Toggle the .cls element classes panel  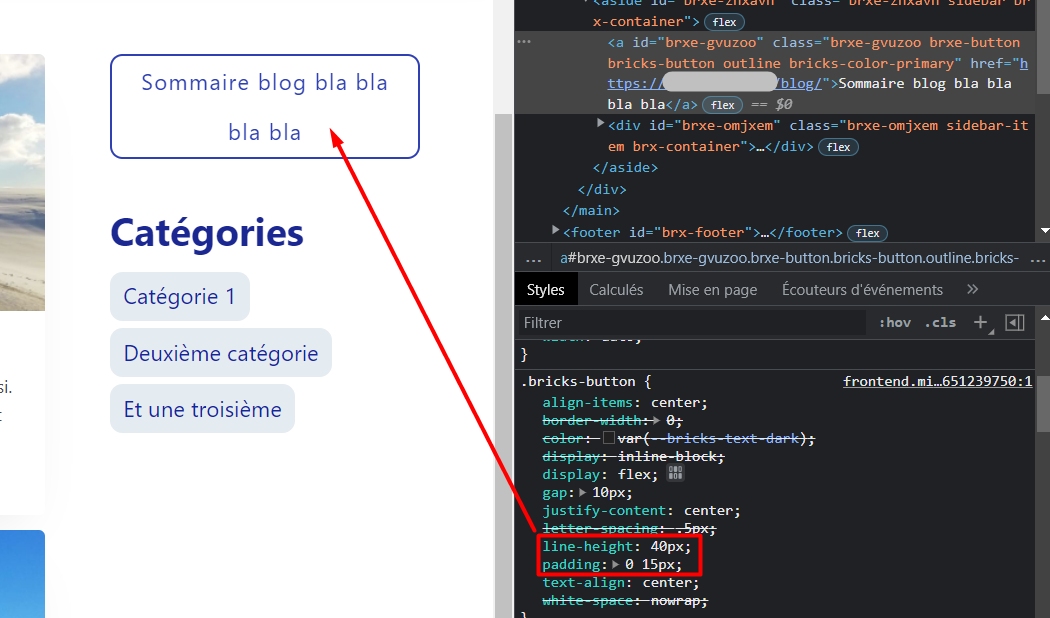click(940, 323)
